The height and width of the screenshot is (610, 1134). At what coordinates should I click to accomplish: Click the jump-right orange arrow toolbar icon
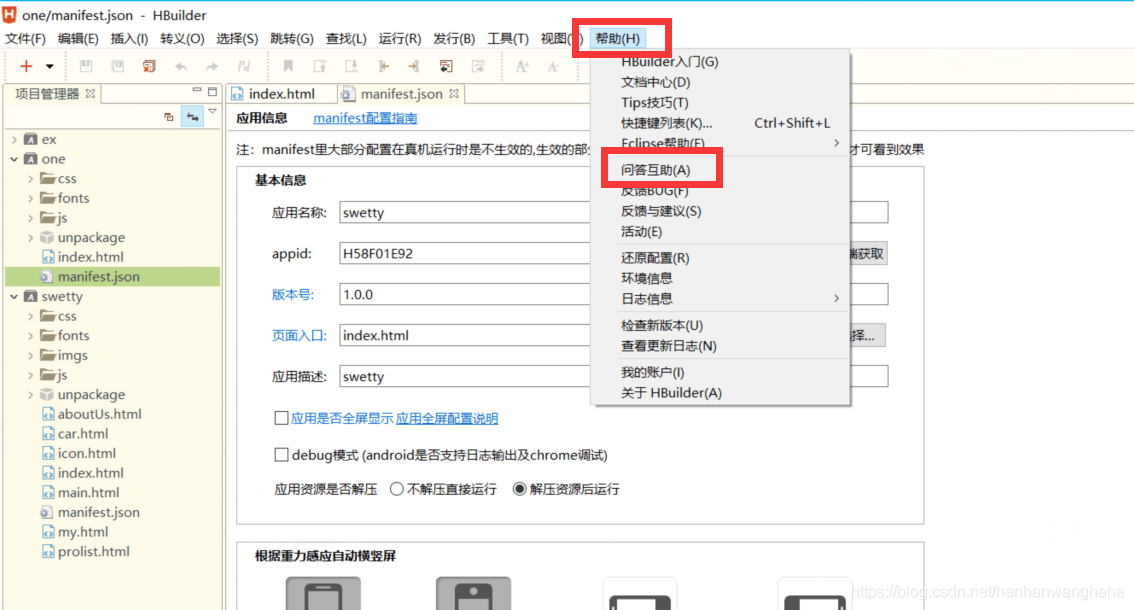point(414,67)
